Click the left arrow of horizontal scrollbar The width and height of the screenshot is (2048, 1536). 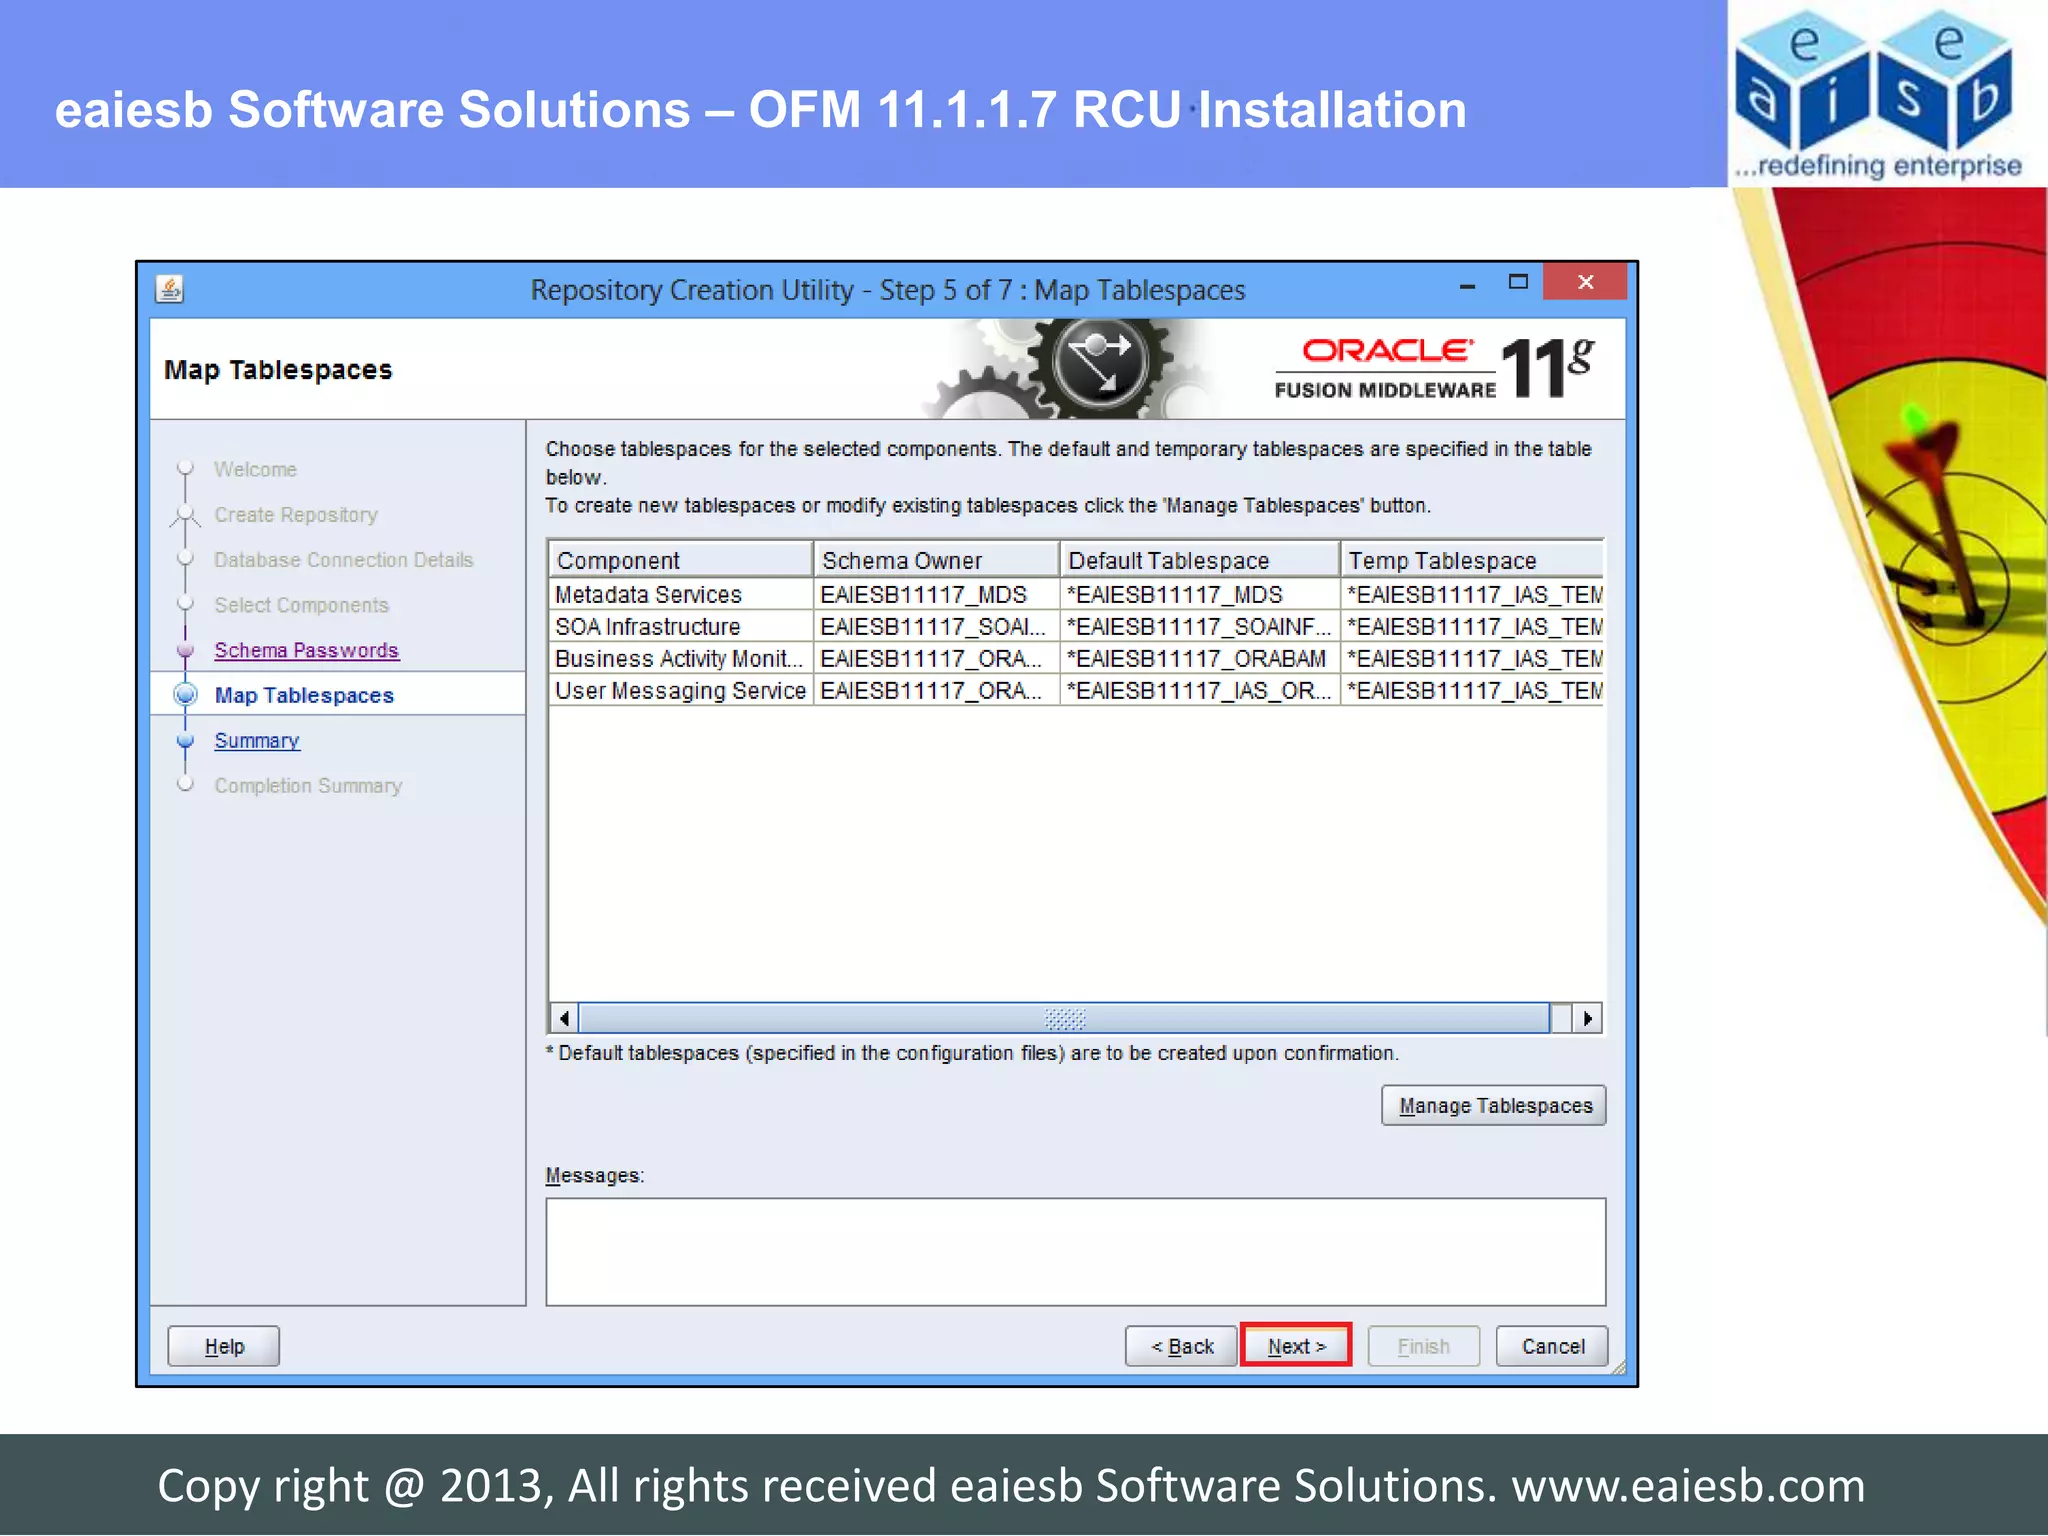click(x=564, y=1018)
